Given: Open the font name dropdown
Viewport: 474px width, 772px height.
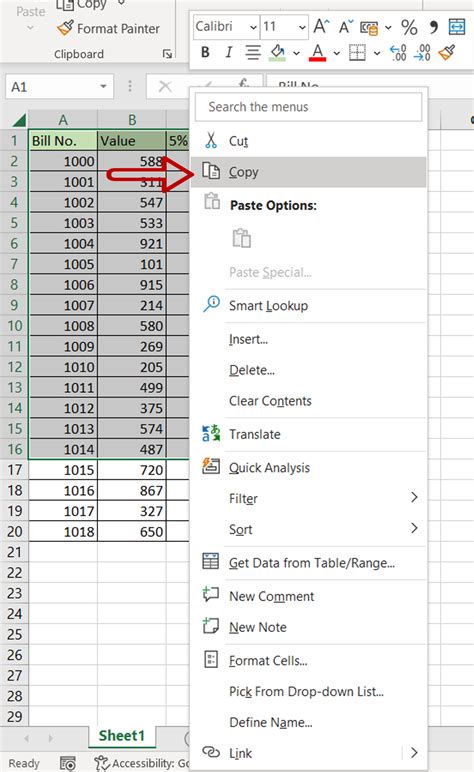Looking at the screenshot, I should click(x=253, y=27).
